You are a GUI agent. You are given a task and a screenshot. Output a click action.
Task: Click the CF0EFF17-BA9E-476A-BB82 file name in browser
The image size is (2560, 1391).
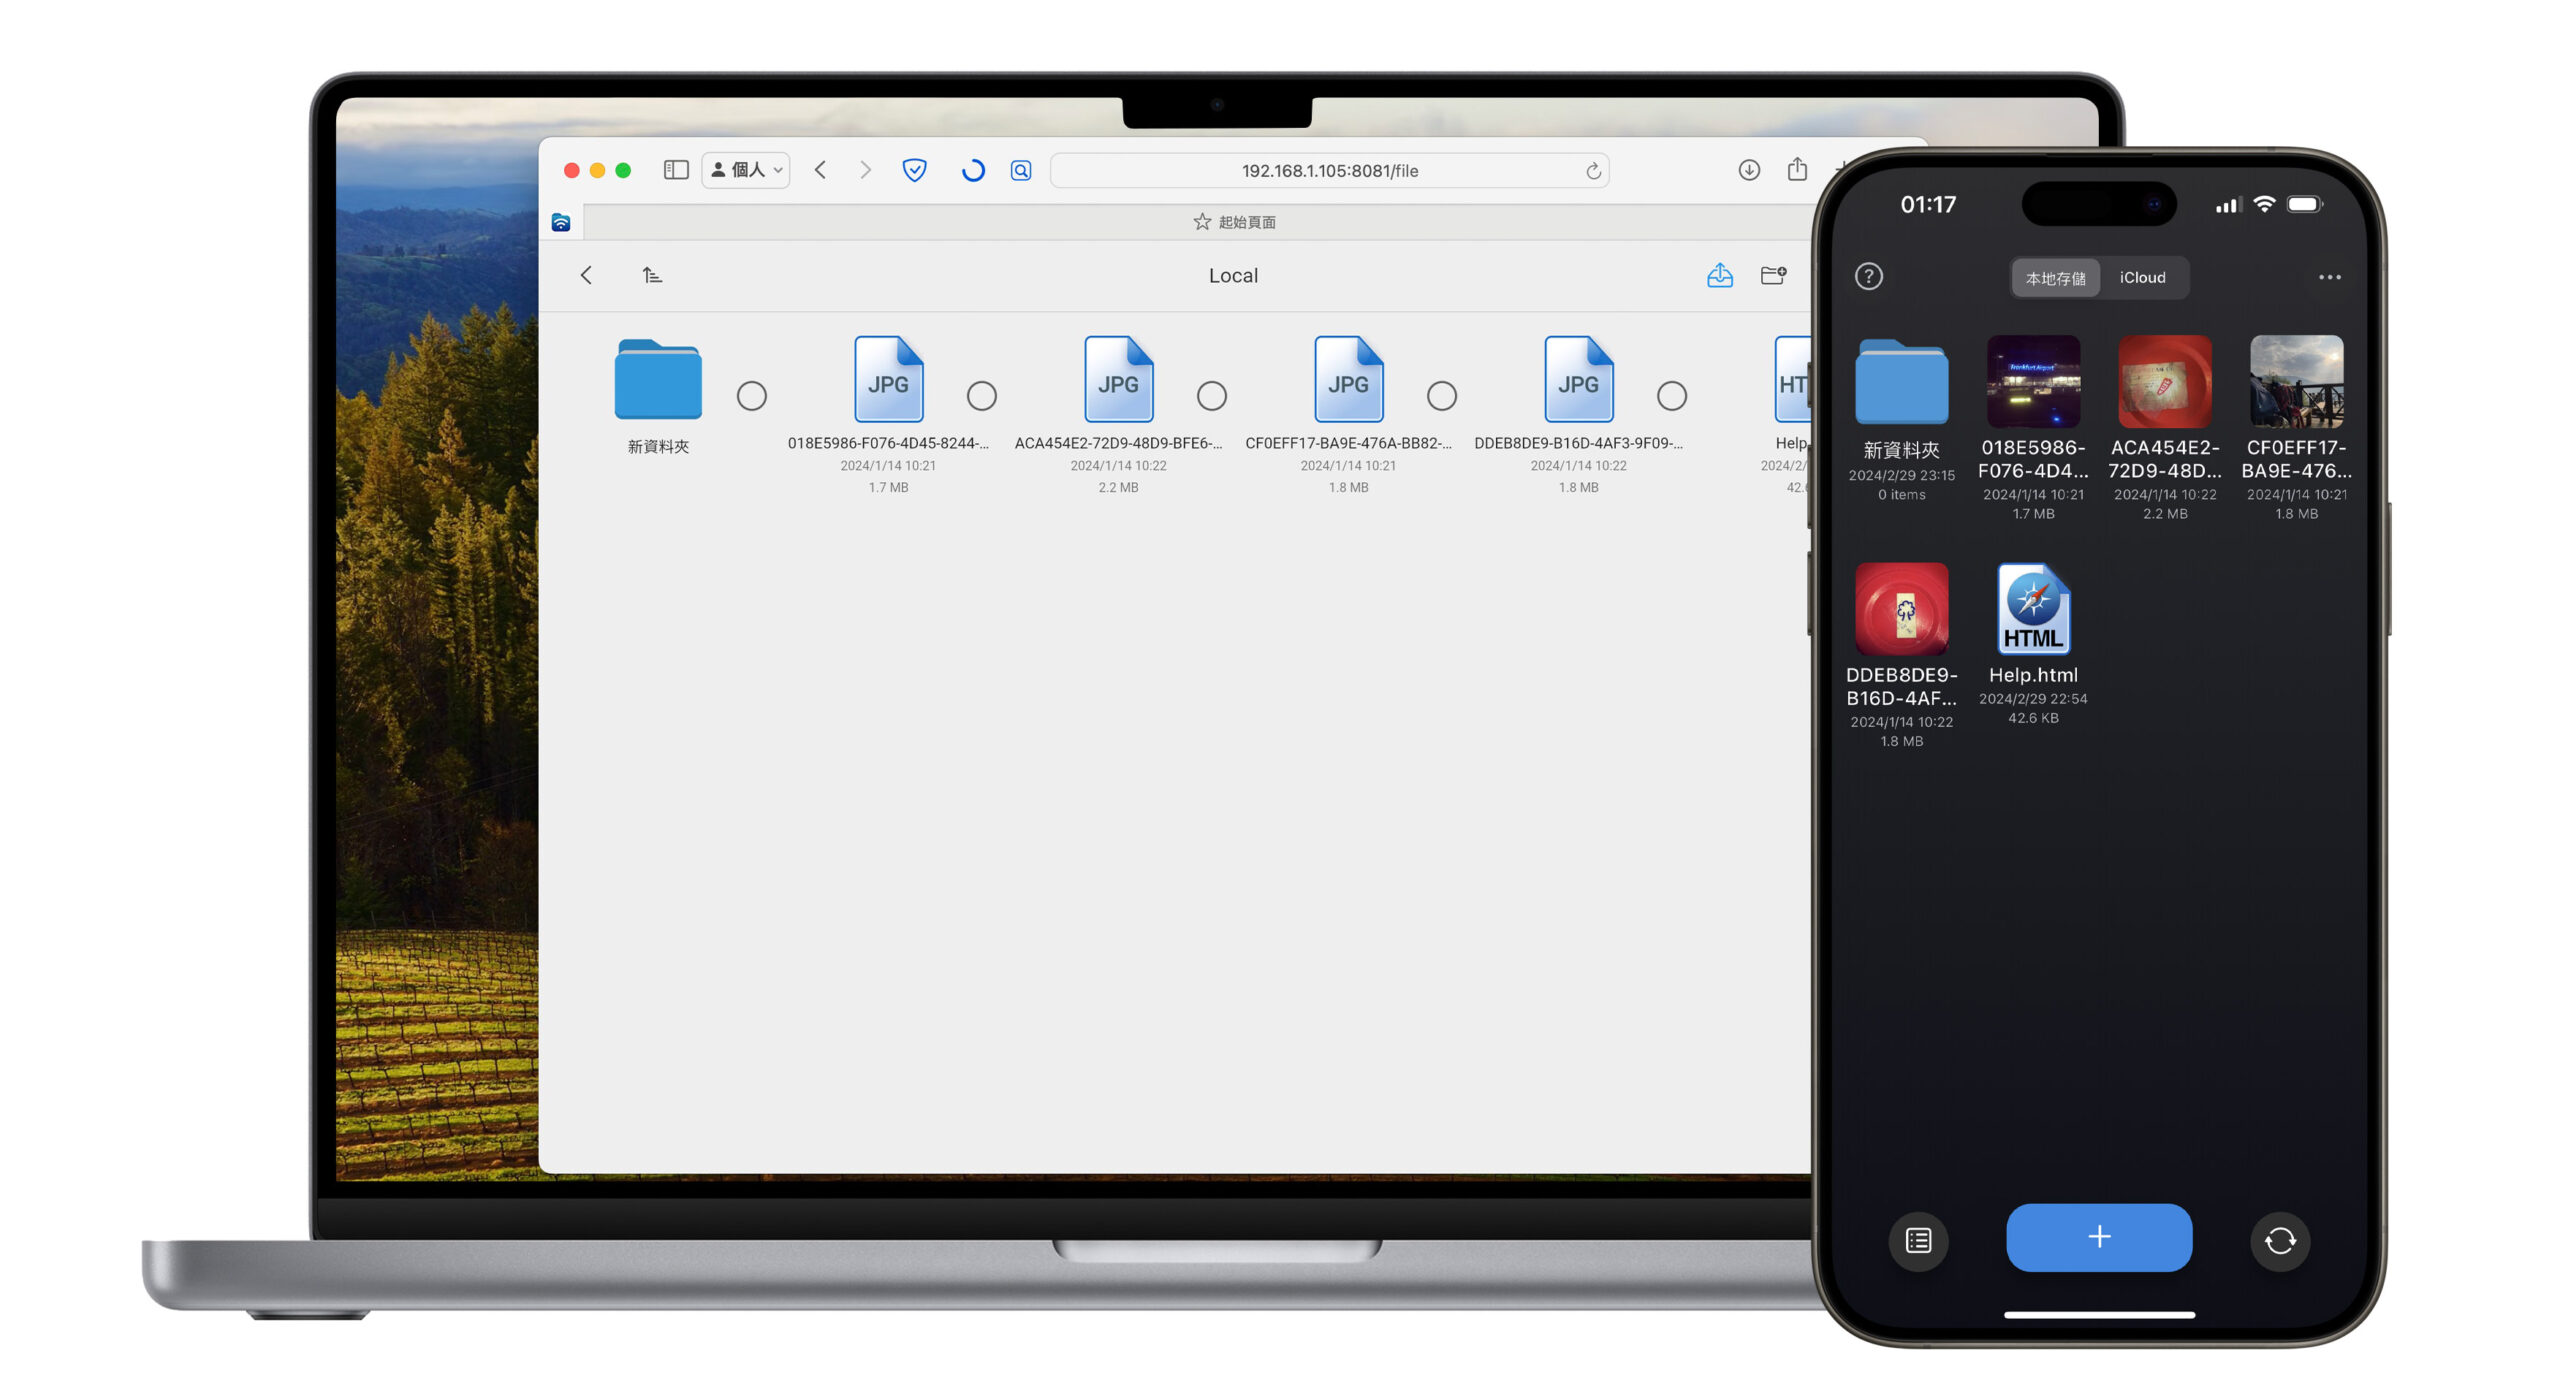click(x=1348, y=443)
